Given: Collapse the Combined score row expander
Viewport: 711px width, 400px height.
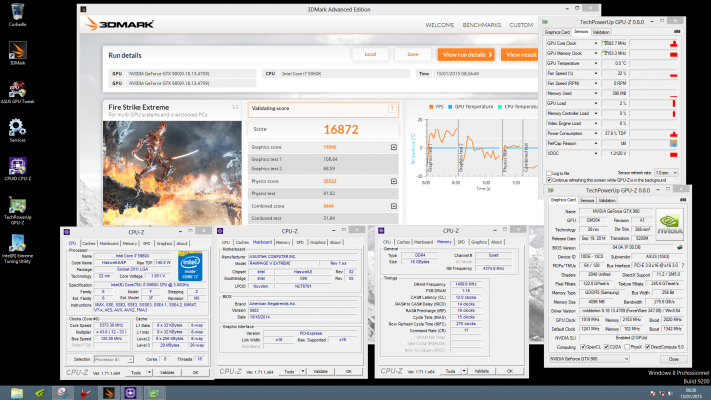Looking at the screenshot, I should coord(394,206).
